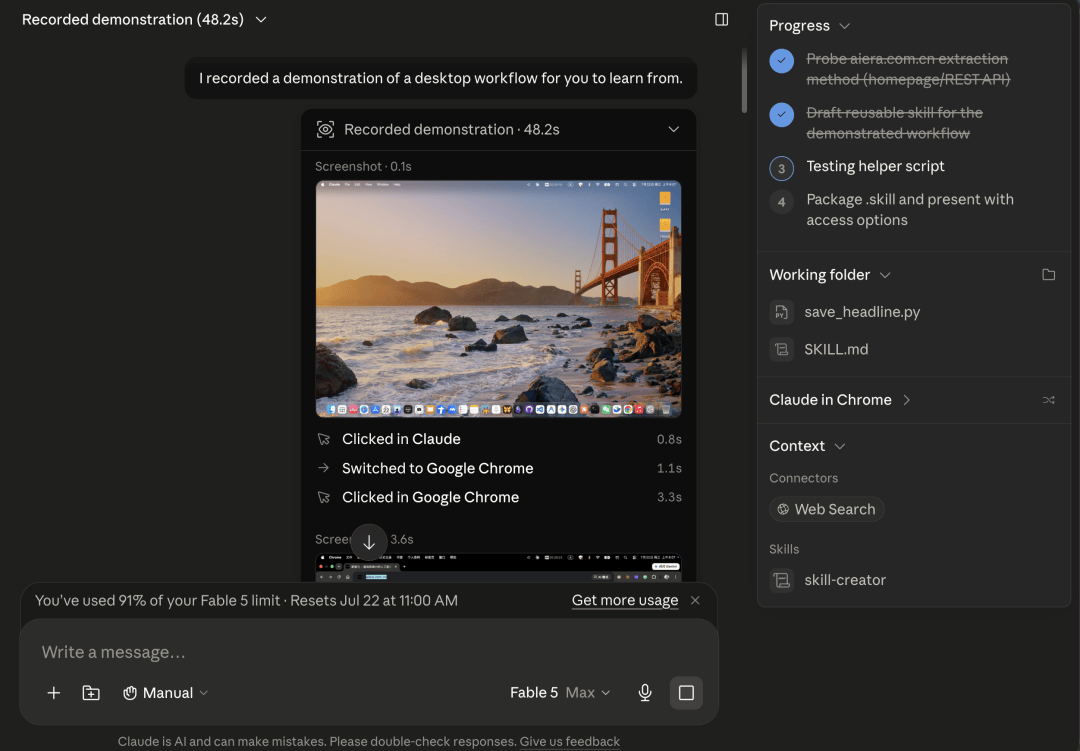Click the Draft reusable skill step
This screenshot has width=1080, height=751.
pyautogui.click(x=895, y=123)
